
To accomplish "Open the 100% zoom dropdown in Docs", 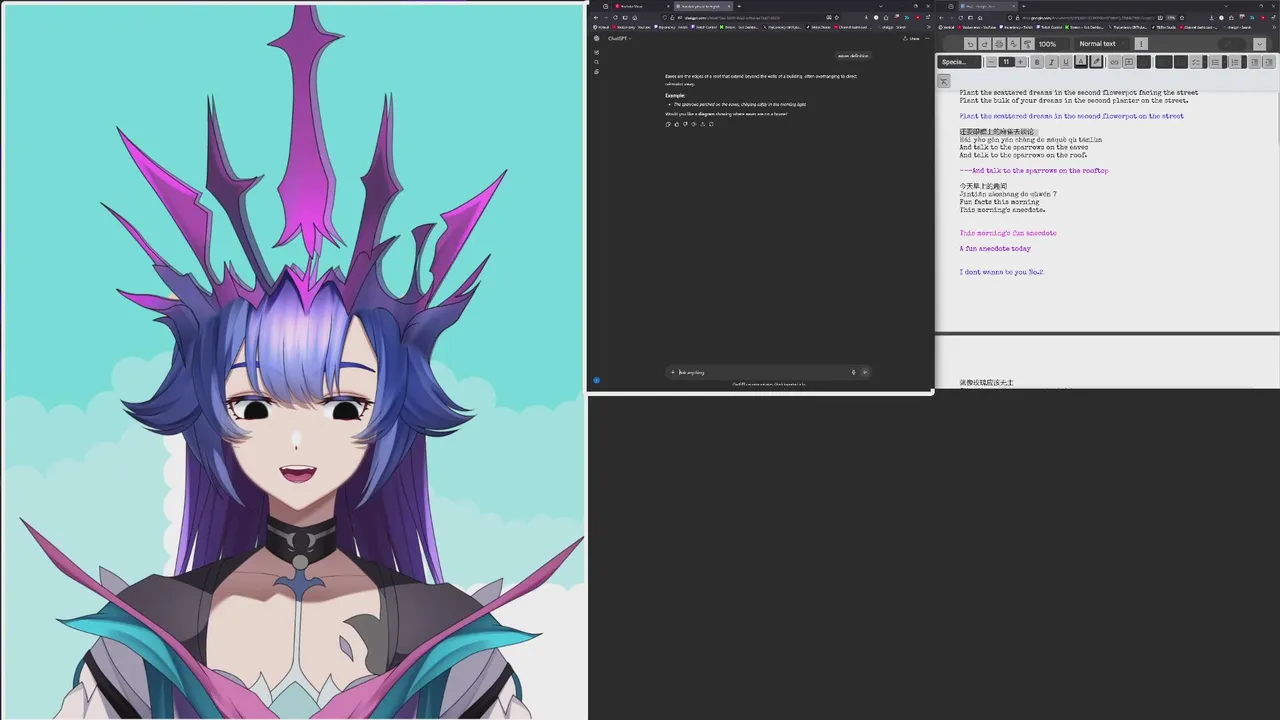I will coord(1053,44).
